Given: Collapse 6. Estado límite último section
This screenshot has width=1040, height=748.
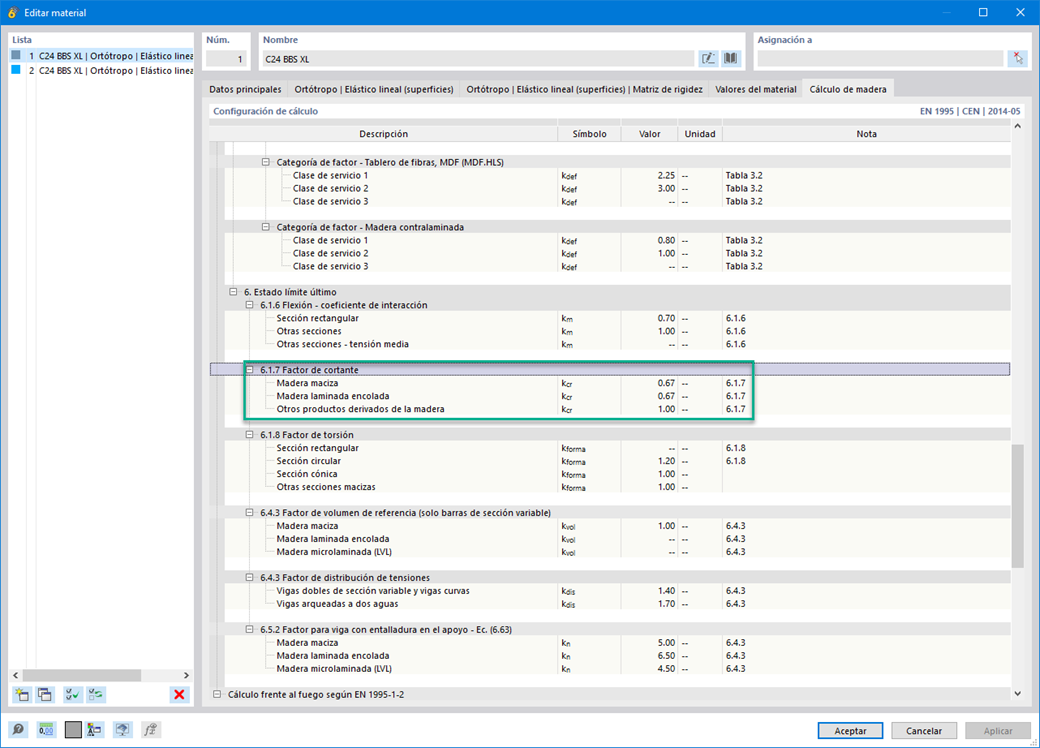Looking at the screenshot, I should [233, 292].
